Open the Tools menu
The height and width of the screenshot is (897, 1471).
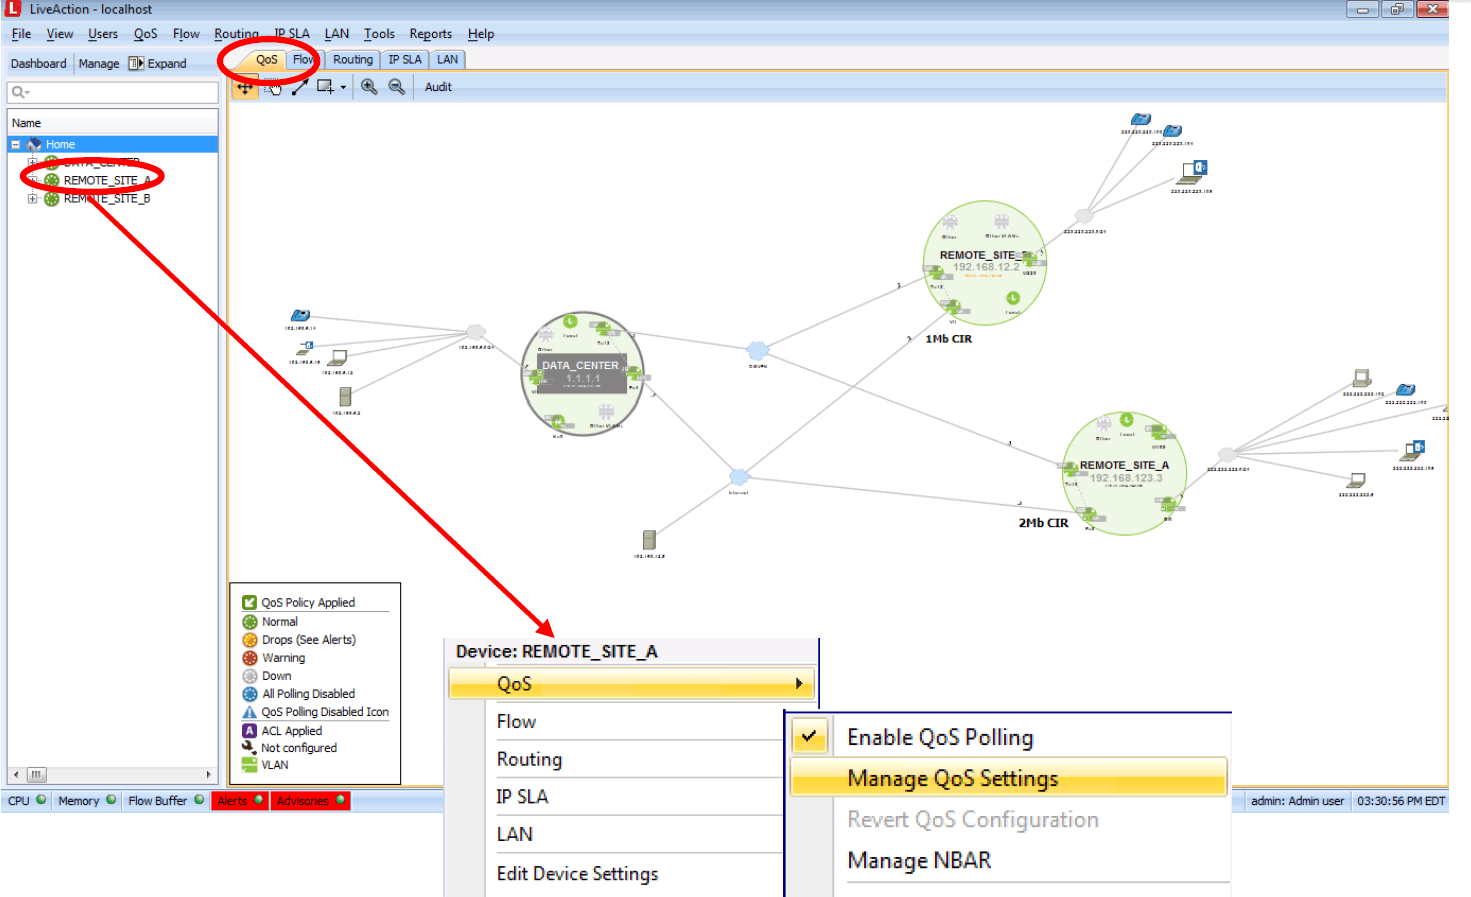click(379, 34)
